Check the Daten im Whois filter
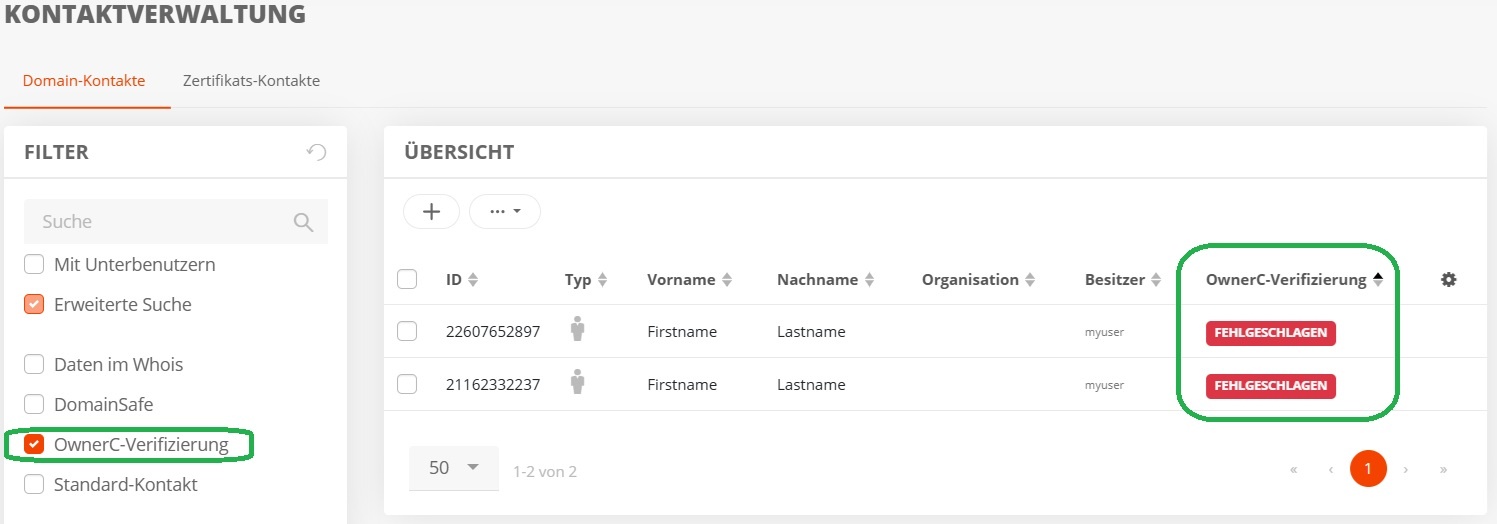Image resolution: width=1497 pixels, height=524 pixels. coord(34,364)
